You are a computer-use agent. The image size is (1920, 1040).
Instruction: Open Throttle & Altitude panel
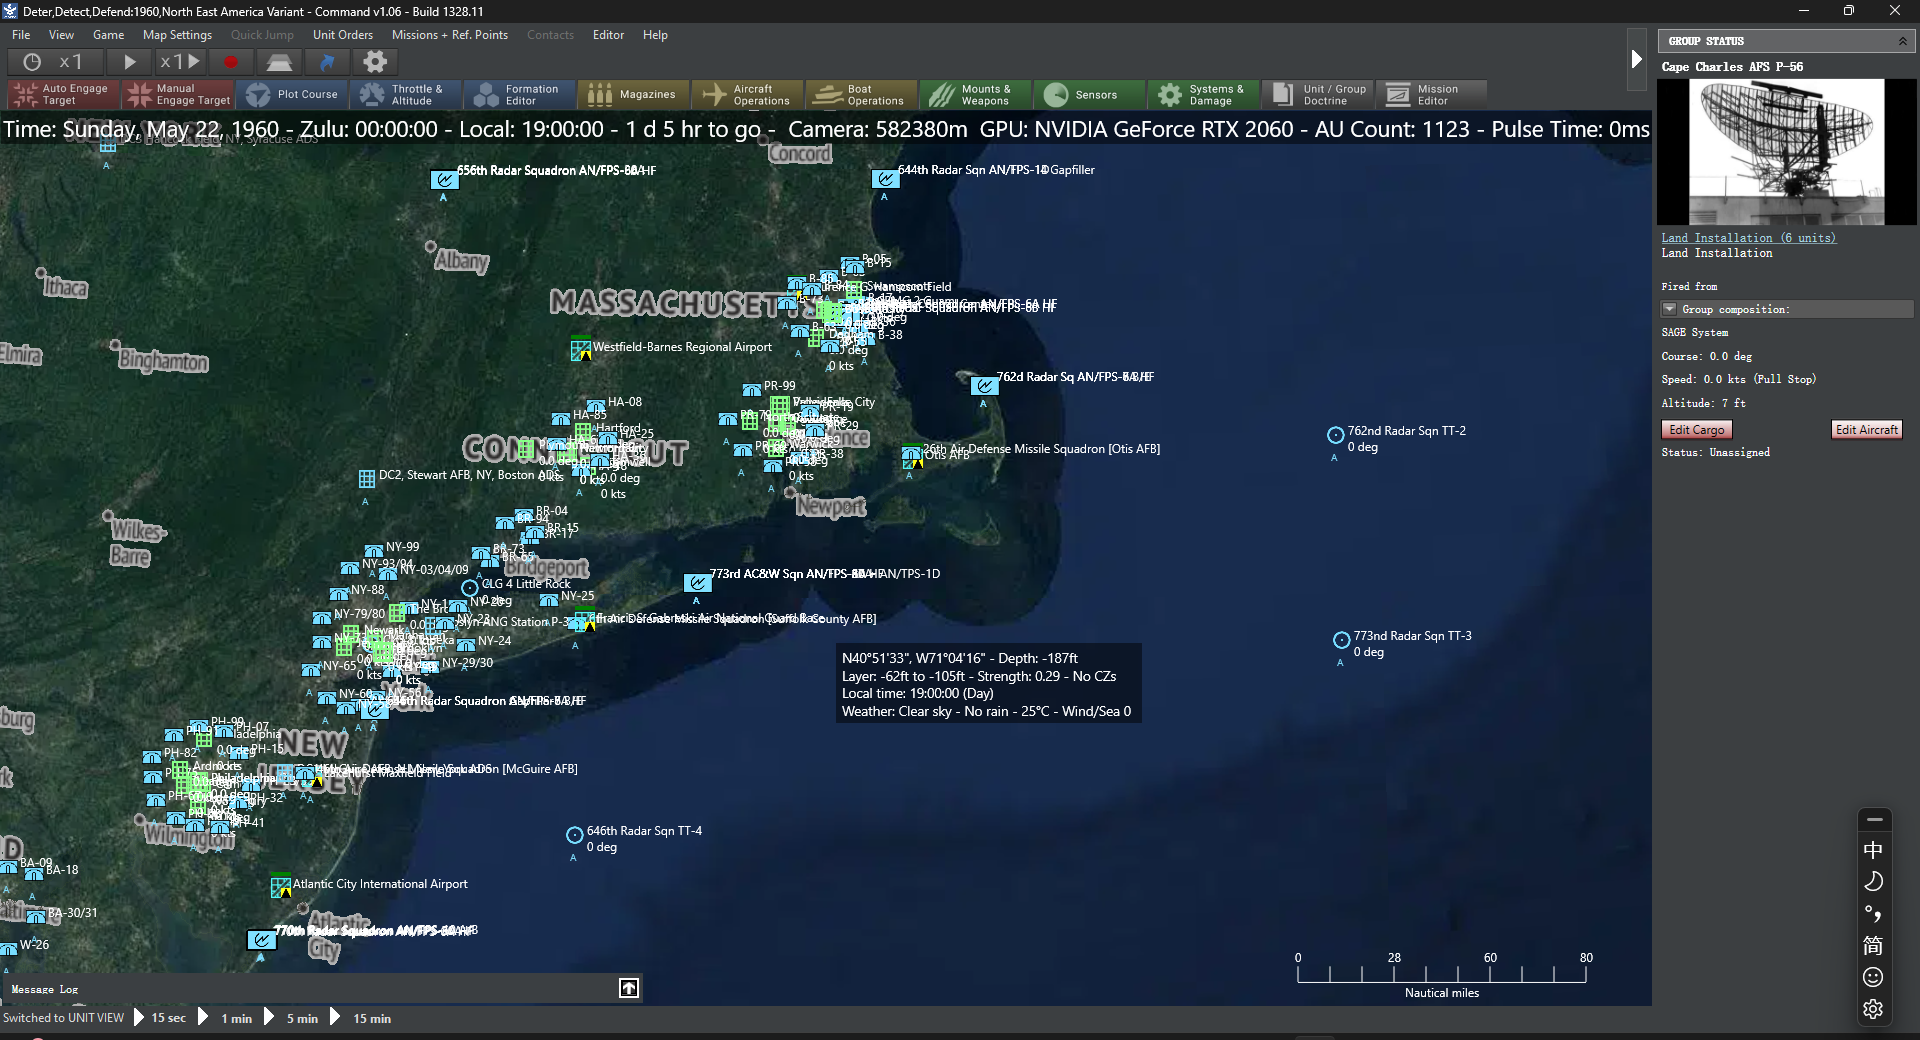[405, 95]
